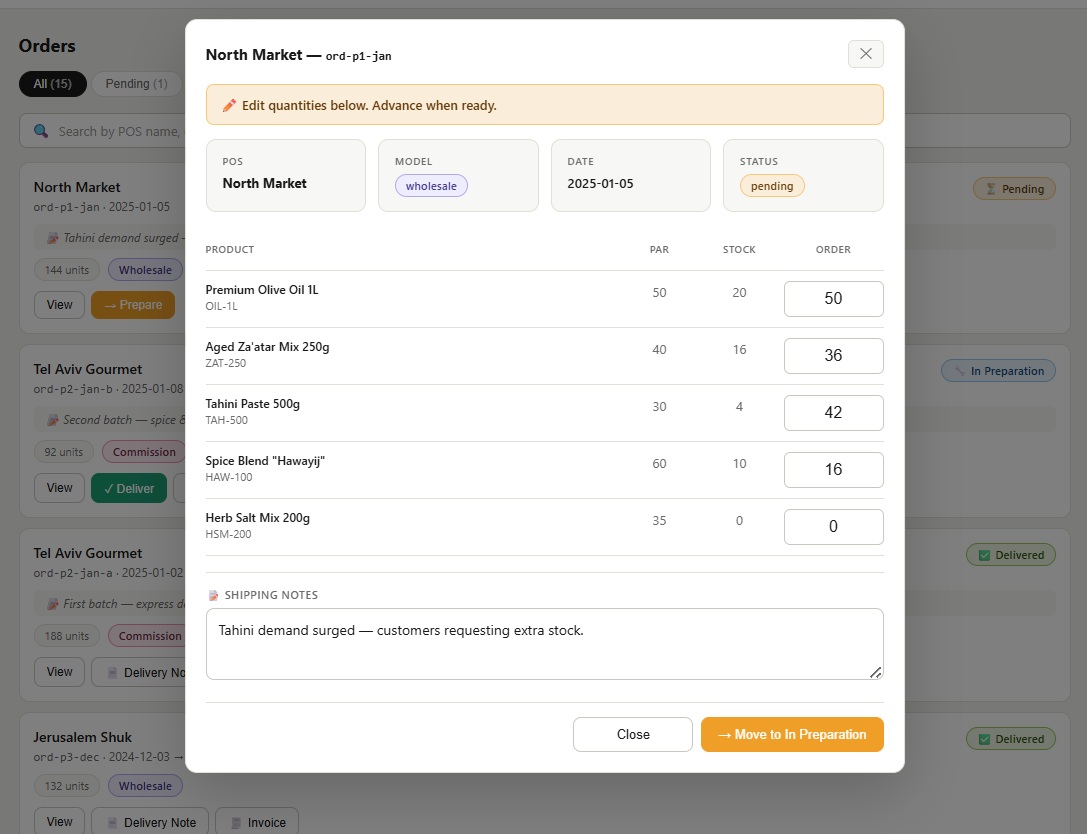Edit Aged Za'atar Mix order quantity
The width and height of the screenshot is (1087, 834).
tap(833, 356)
